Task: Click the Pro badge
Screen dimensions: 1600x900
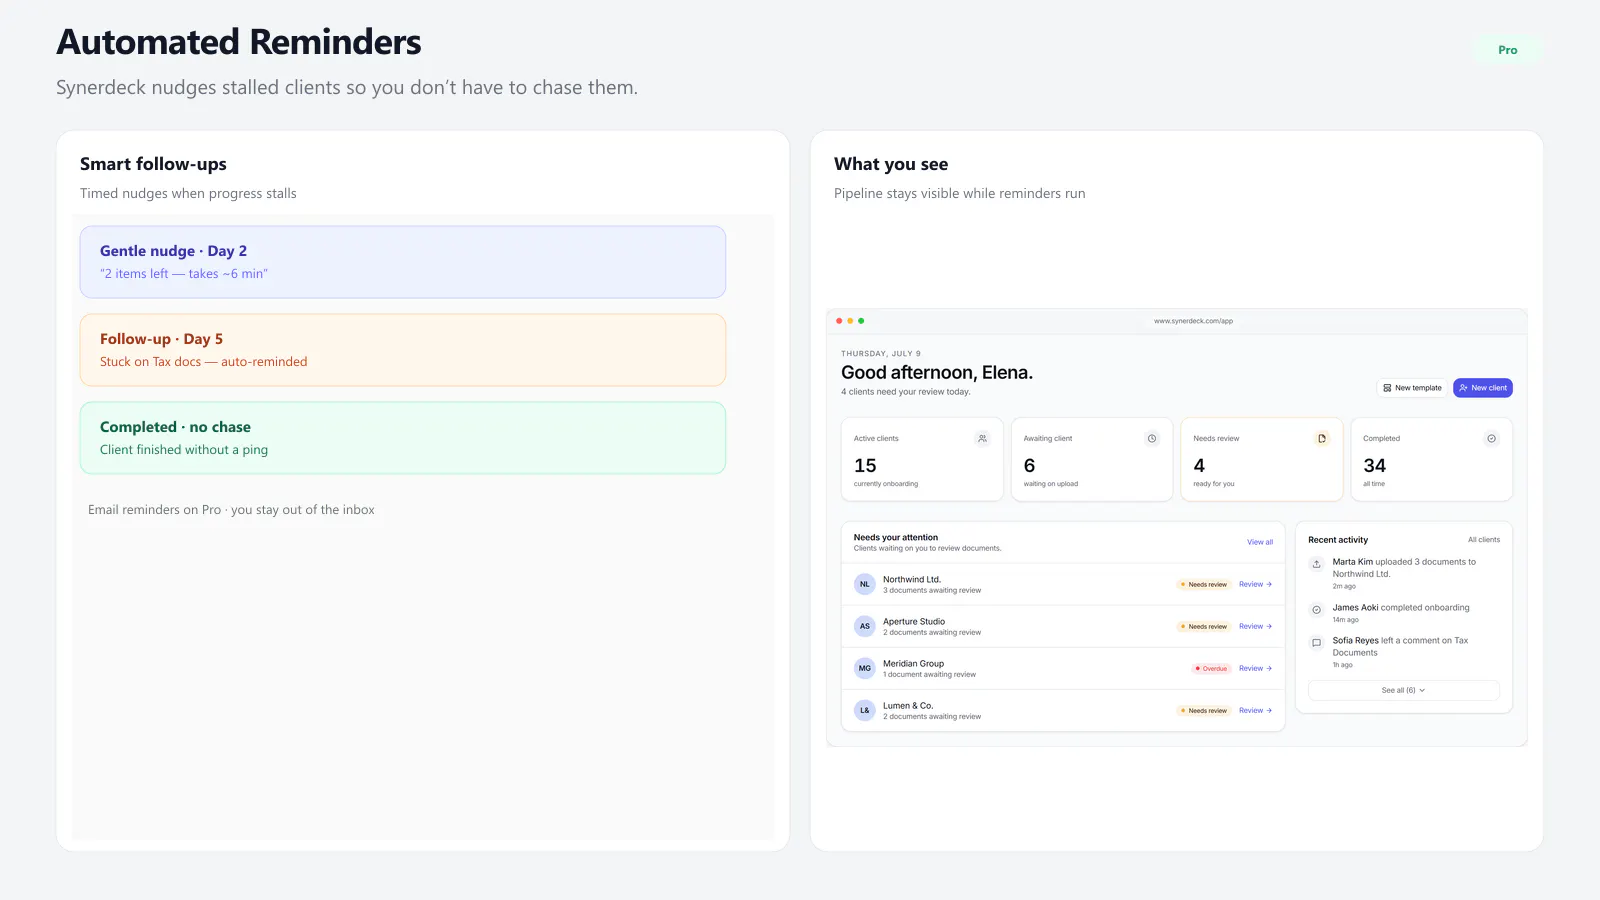Action: (x=1508, y=50)
